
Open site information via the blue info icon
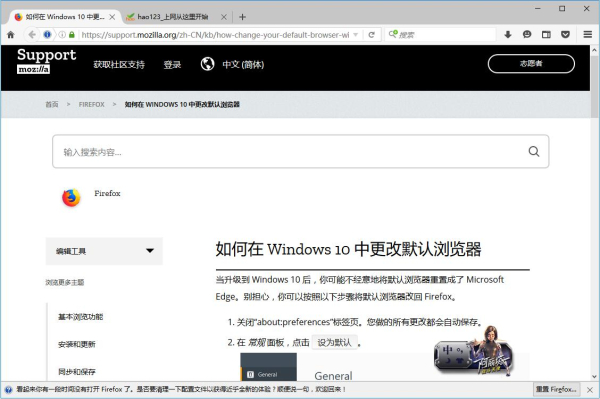[x=47, y=35]
